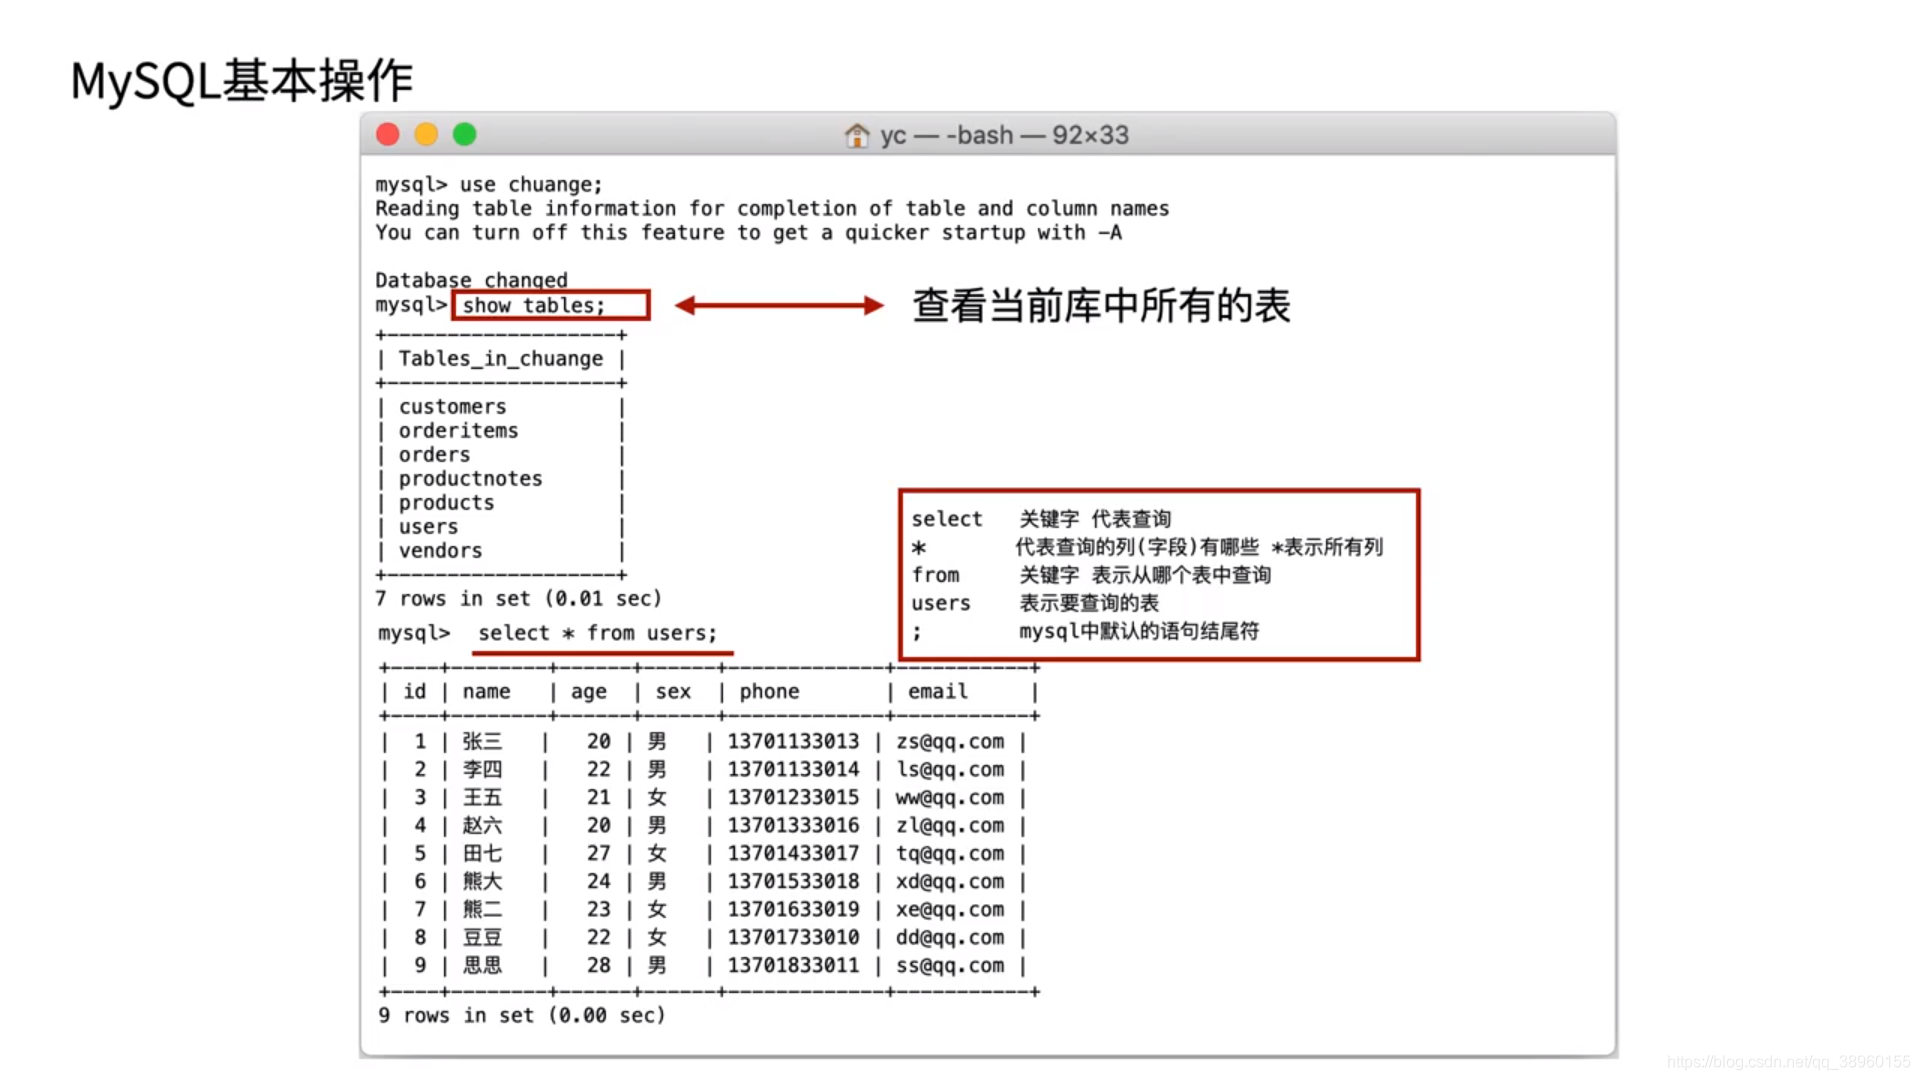The height and width of the screenshot is (1080, 1920).
Task: Select the 'vendors' table row
Action: click(x=441, y=551)
